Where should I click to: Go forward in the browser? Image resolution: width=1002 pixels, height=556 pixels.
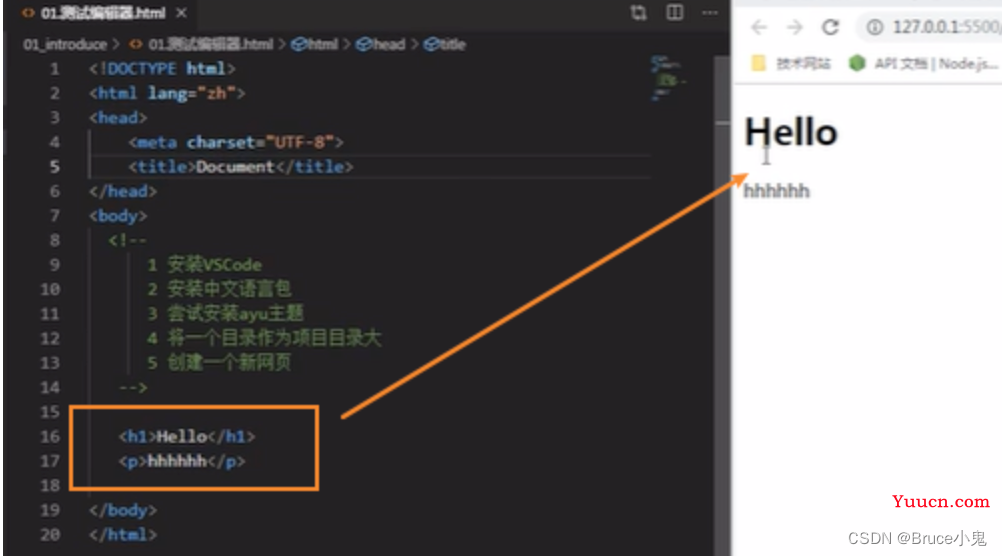point(794,27)
